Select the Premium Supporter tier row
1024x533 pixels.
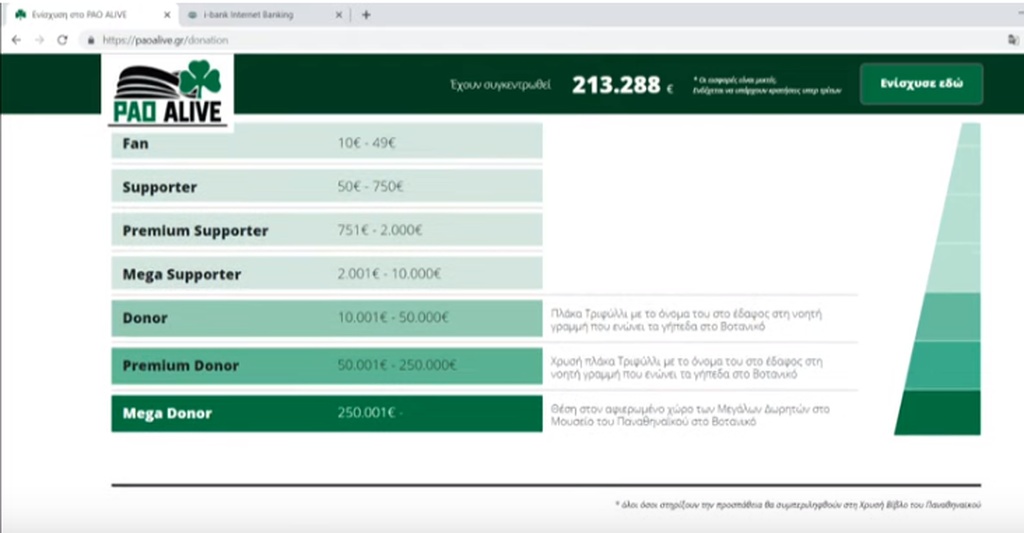point(327,230)
